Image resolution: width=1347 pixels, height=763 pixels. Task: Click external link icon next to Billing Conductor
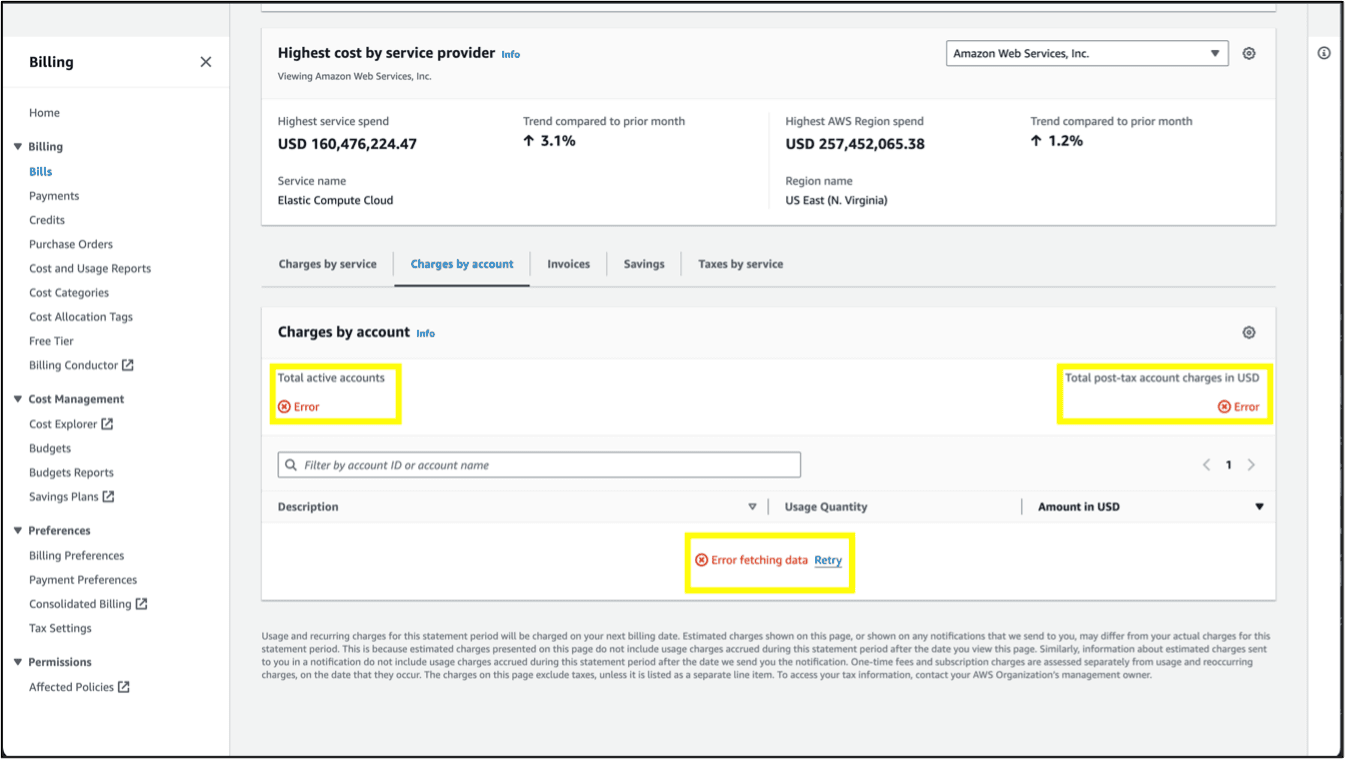coord(128,365)
